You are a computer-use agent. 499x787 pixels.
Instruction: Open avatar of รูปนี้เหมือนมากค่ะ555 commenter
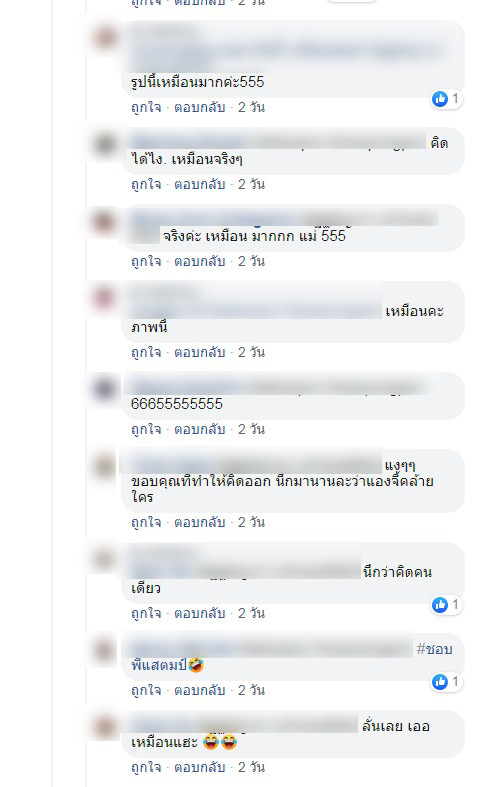(105, 38)
